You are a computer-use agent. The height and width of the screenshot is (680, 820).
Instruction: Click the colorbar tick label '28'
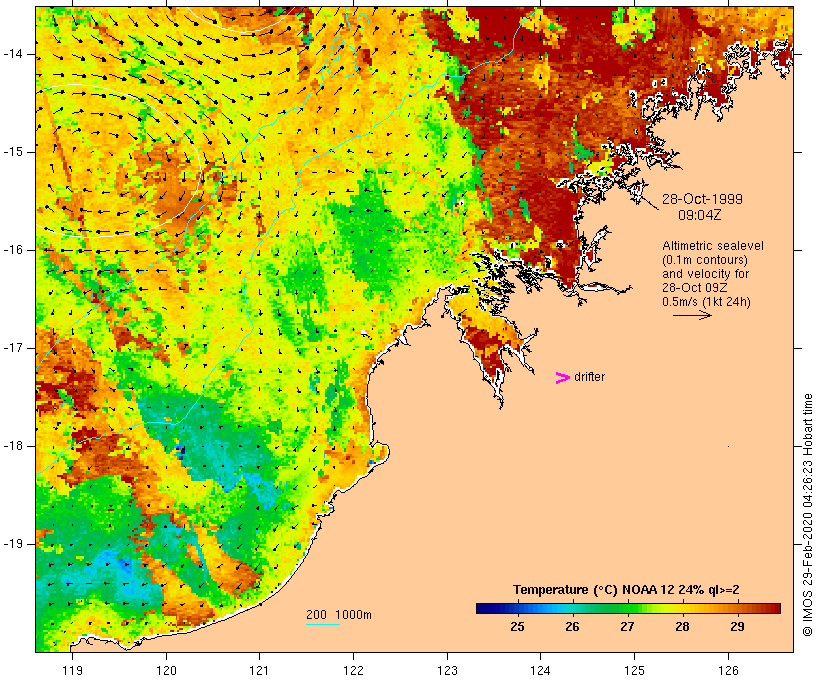coord(682,627)
